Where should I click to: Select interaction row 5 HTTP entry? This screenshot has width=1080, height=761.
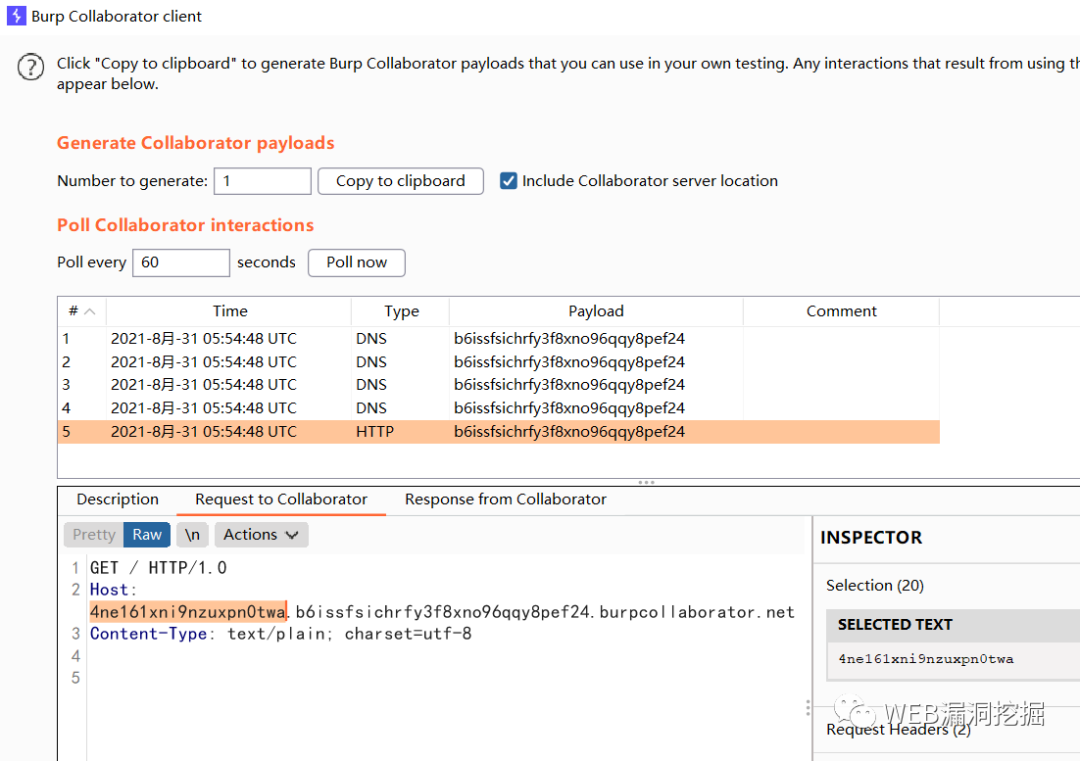point(499,432)
